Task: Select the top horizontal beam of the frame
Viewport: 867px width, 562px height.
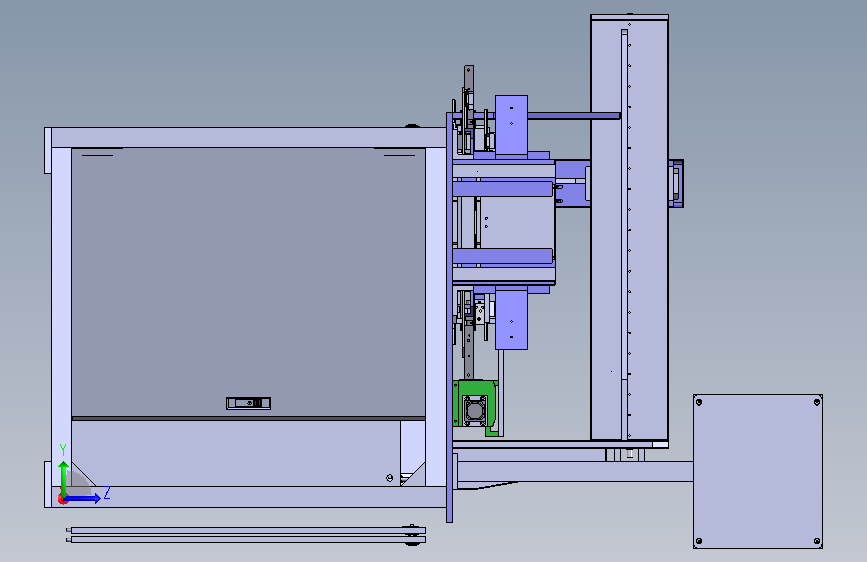Action: pyautogui.click(x=248, y=138)
